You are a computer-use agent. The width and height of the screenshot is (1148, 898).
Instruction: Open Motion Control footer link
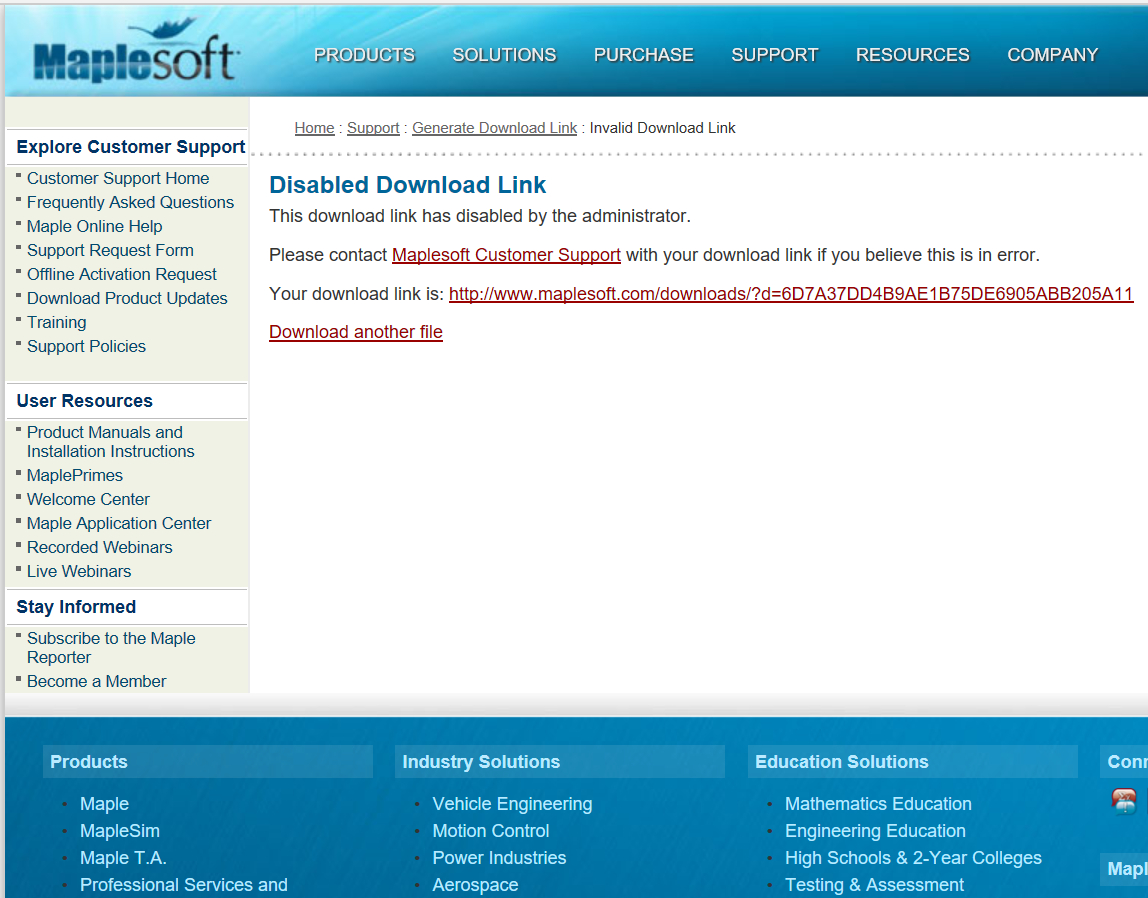(x=491, y=831)
